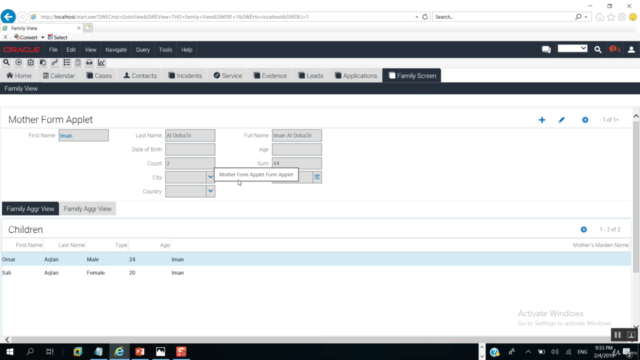Open the Windows Start button

[x=9, y=351]
